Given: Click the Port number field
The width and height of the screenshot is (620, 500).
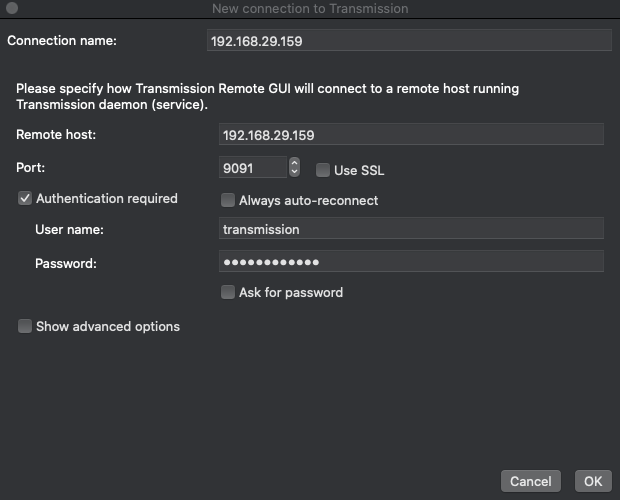Looking at the screenshot, I should (253, 168).
